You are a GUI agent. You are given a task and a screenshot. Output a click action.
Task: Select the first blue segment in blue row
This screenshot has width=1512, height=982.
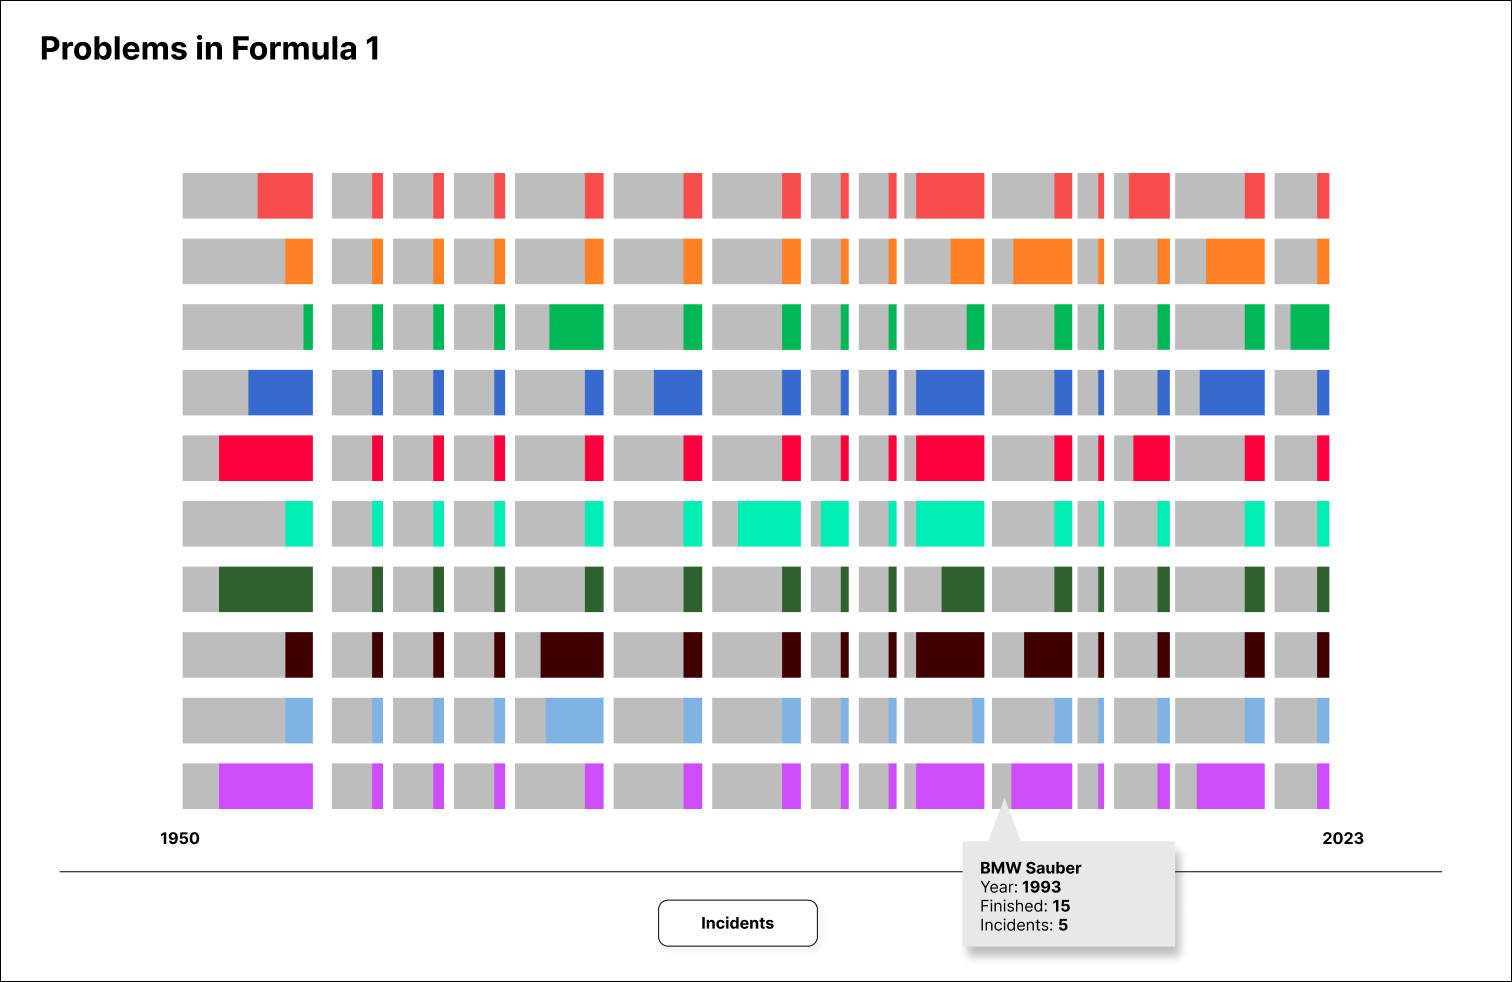[280, 392]
